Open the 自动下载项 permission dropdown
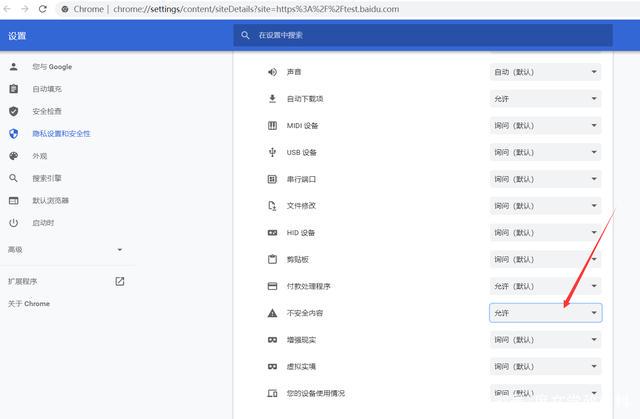The width and height of the screenshot is (640, 419). (545, 99)
